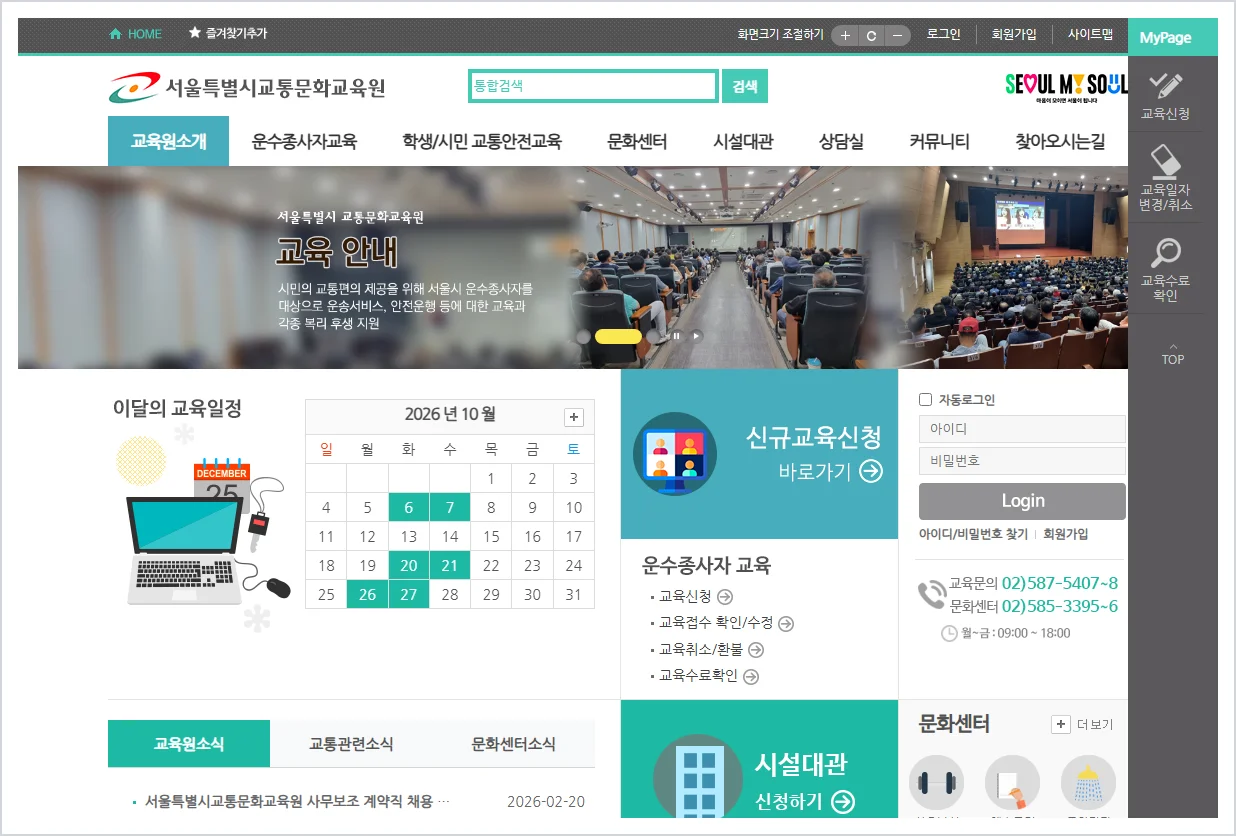This screenshot has height=836, width=1236.
Task: Open the 운수종사자교육 menu
Action: pos(304,142)
